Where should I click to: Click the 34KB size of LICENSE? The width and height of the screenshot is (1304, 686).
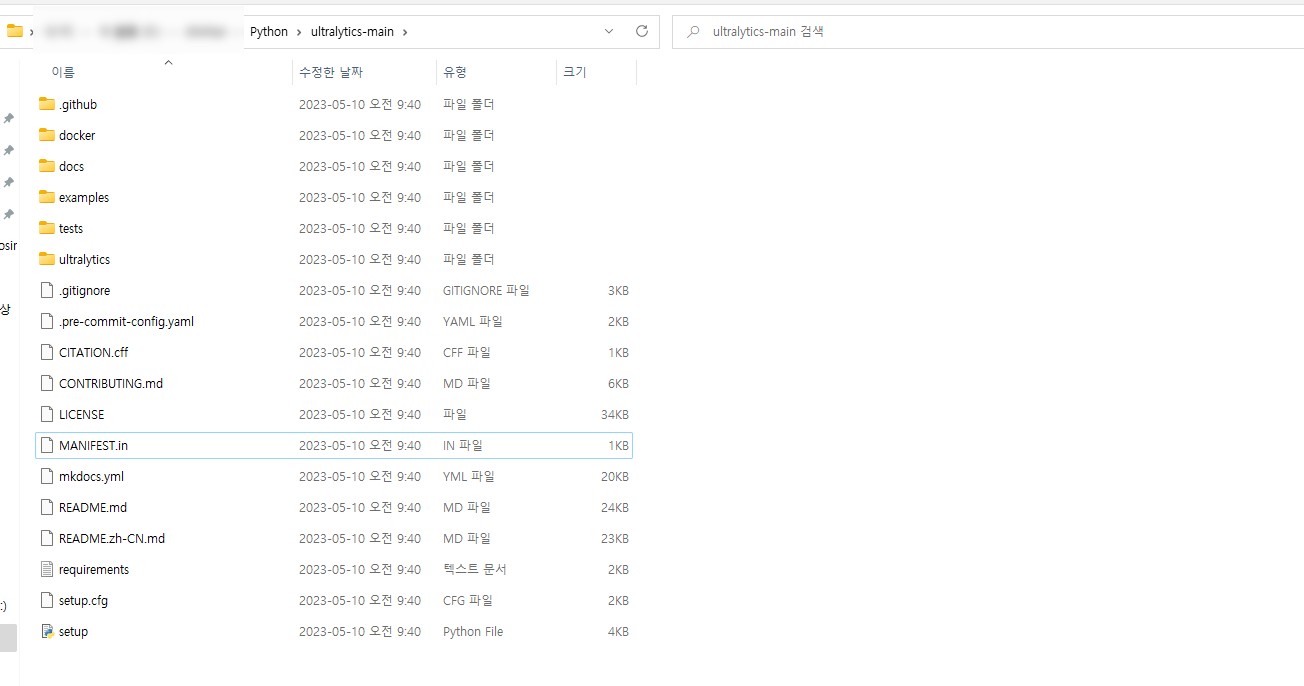coord(614,414)
